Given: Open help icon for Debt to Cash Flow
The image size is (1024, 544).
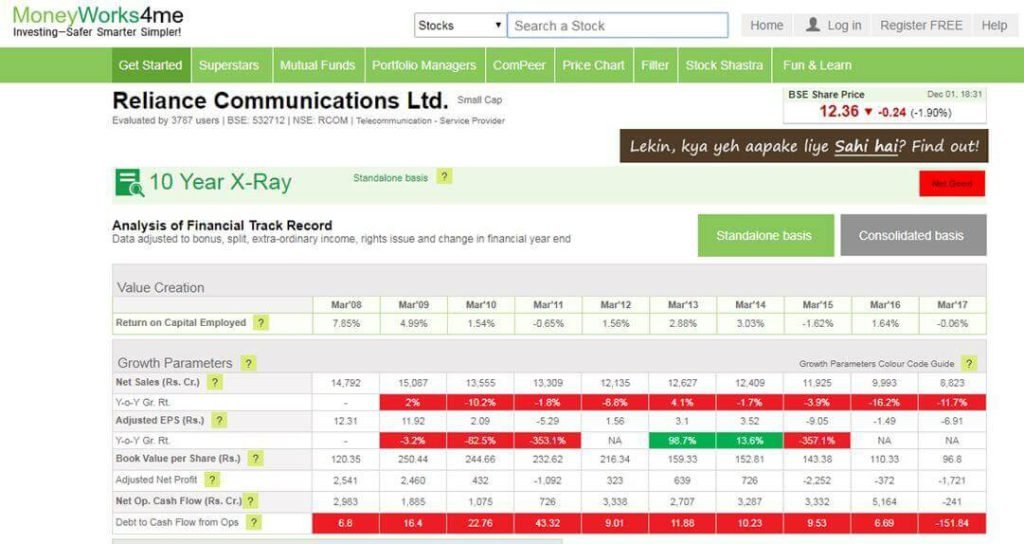Looking at the screenshot, I should pos(253,522).
